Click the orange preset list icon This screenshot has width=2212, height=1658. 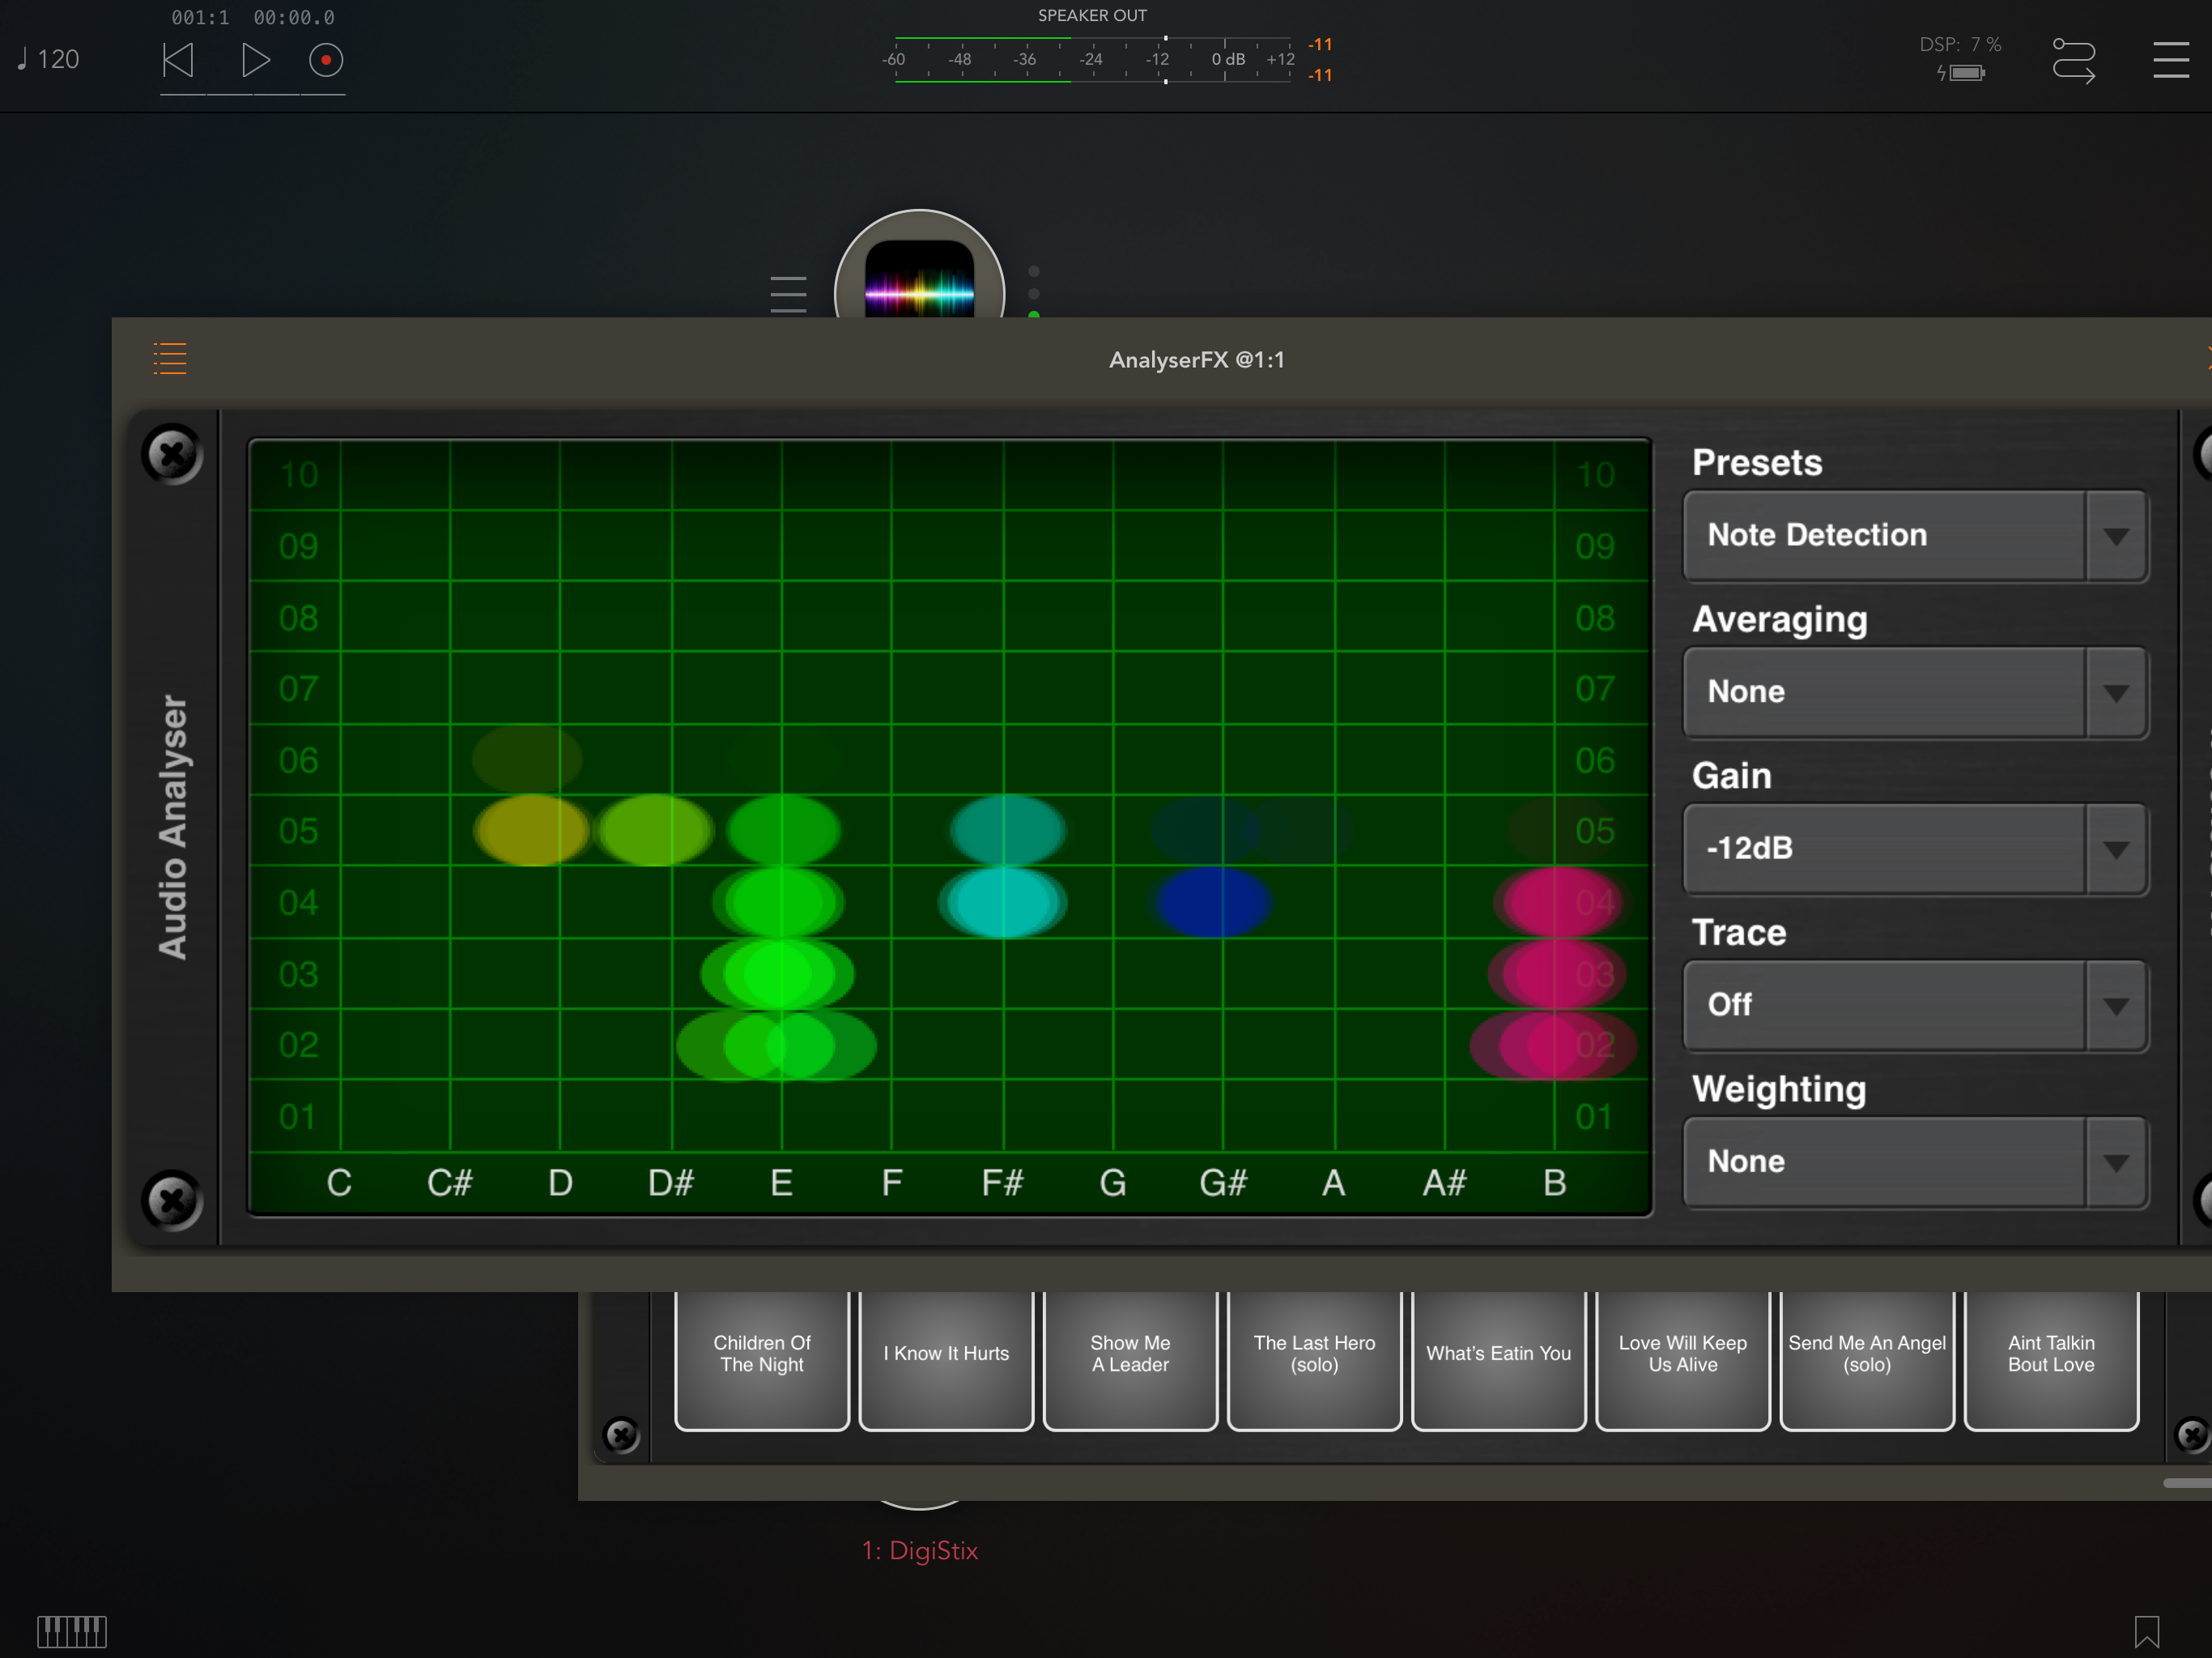(x=170, y=358)
